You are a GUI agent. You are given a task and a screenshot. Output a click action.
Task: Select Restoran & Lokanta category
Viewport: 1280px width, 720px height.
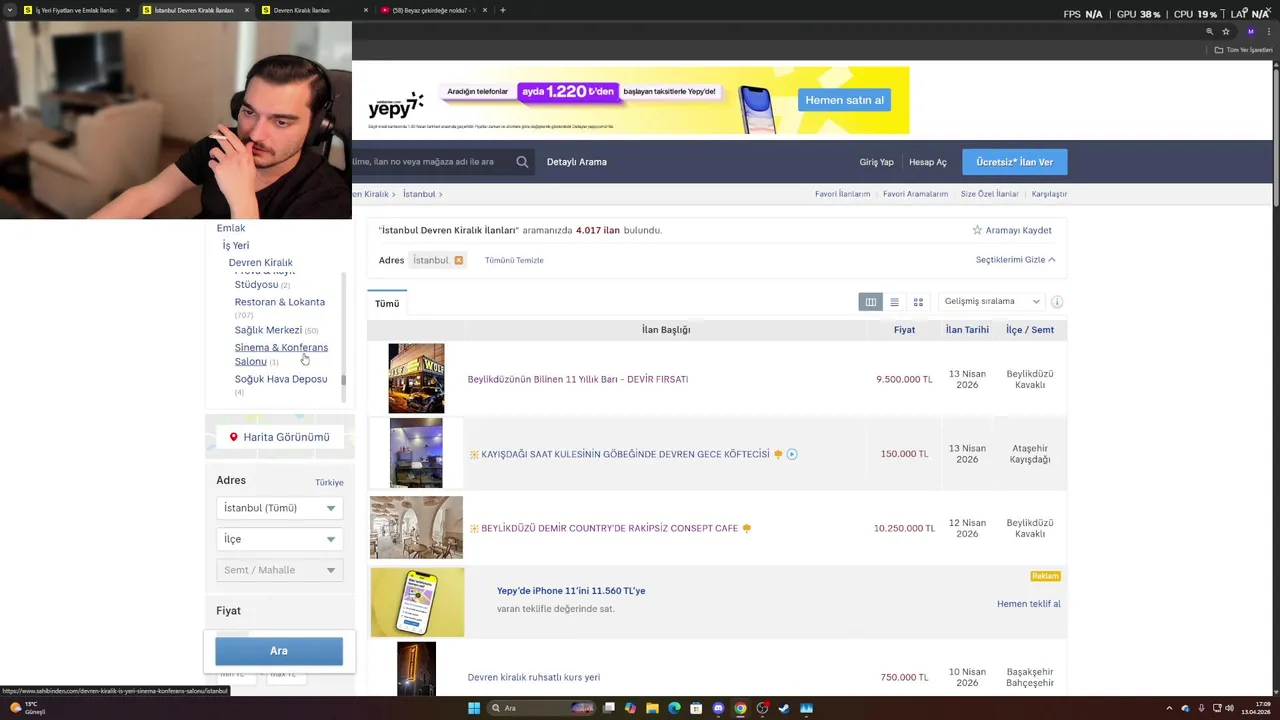click(280, 302)
